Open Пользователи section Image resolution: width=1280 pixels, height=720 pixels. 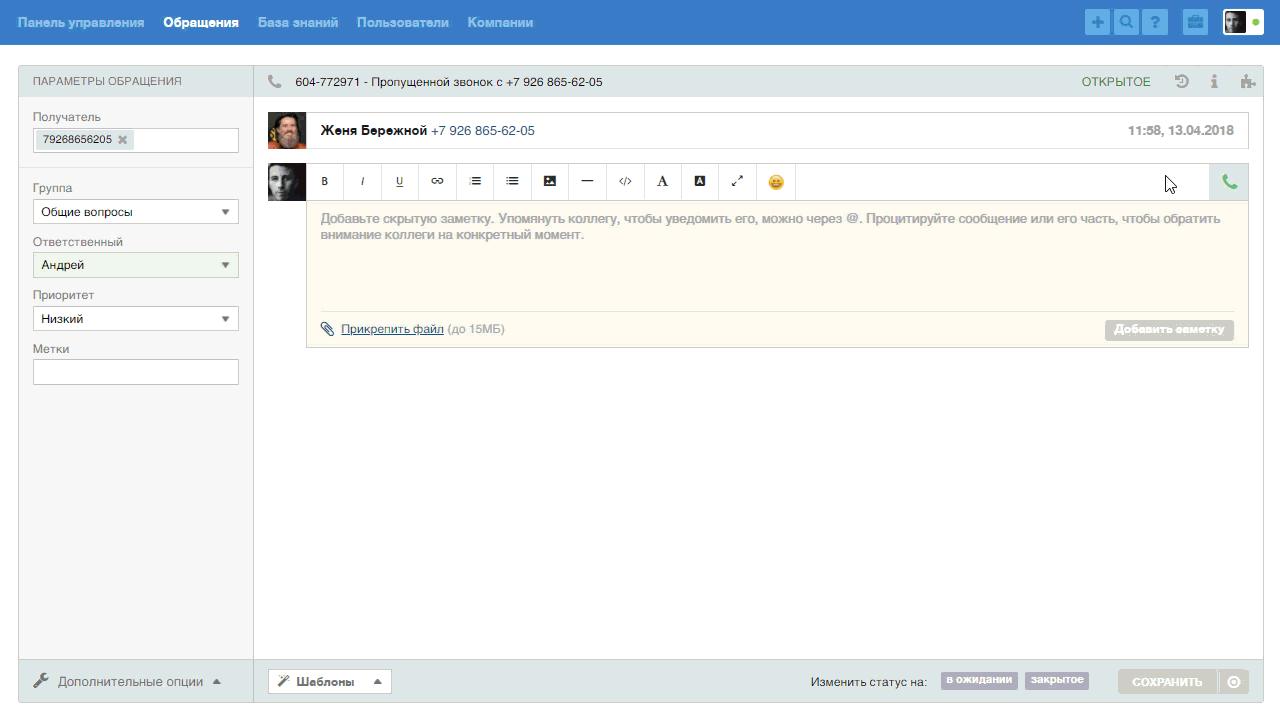[x=403, y=22]
